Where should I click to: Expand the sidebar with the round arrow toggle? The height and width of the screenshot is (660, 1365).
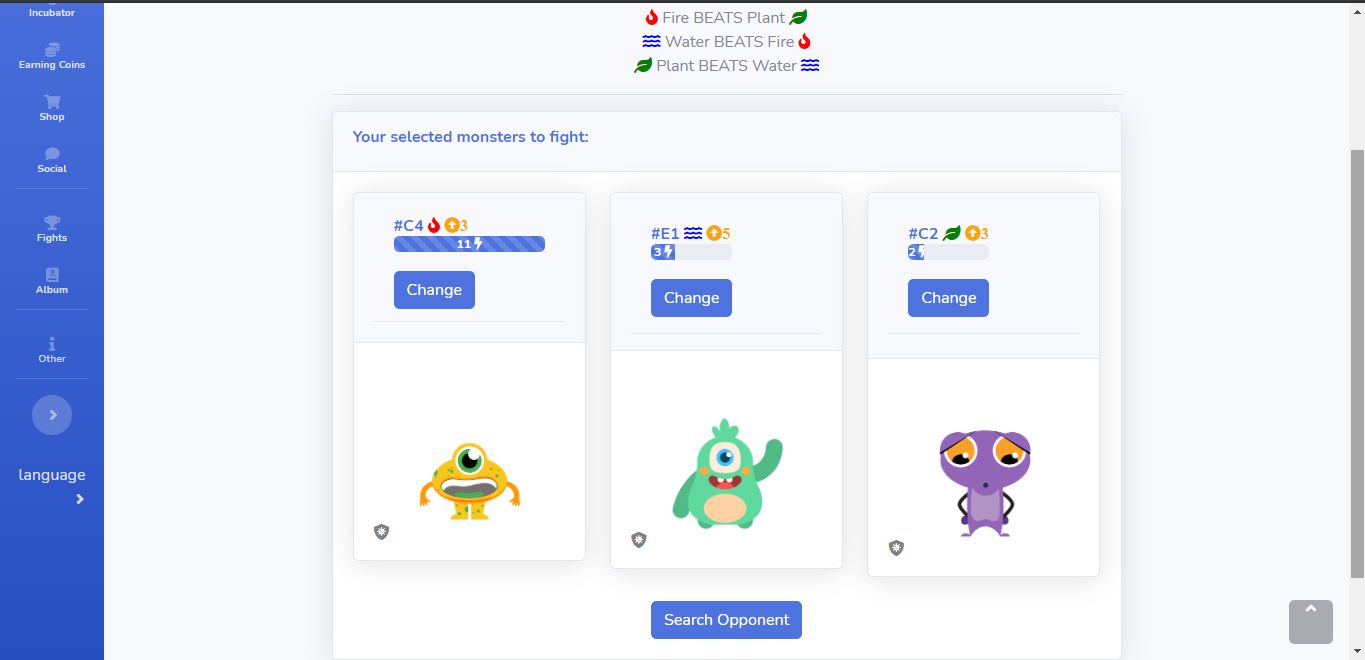pos(52,415)
